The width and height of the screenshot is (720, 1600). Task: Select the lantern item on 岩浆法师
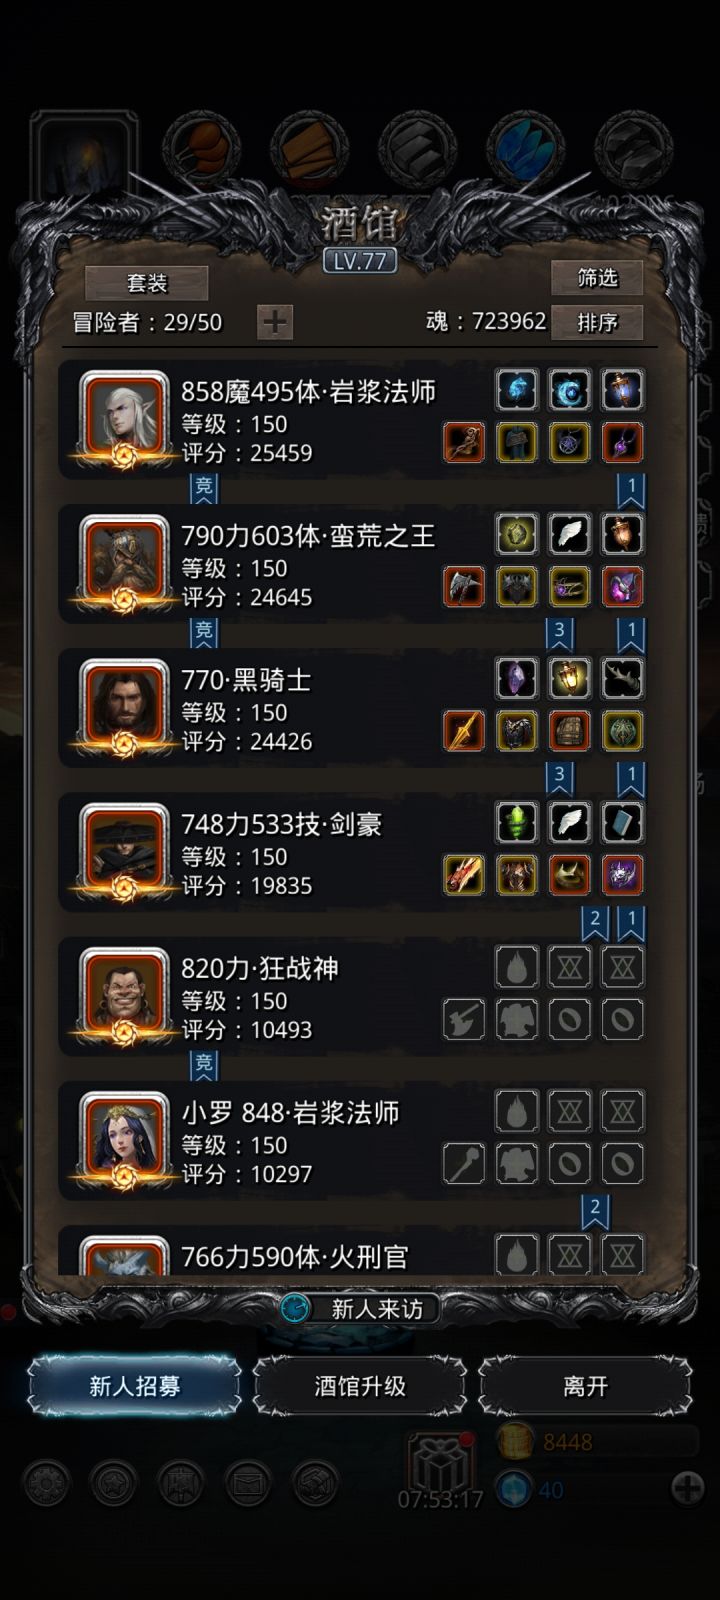tap(622, 390)
